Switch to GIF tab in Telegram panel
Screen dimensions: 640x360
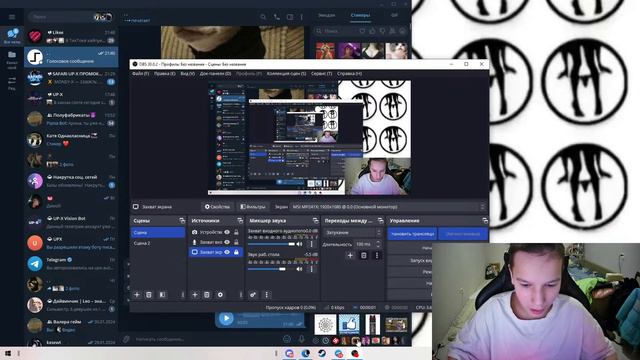(394, 16)
